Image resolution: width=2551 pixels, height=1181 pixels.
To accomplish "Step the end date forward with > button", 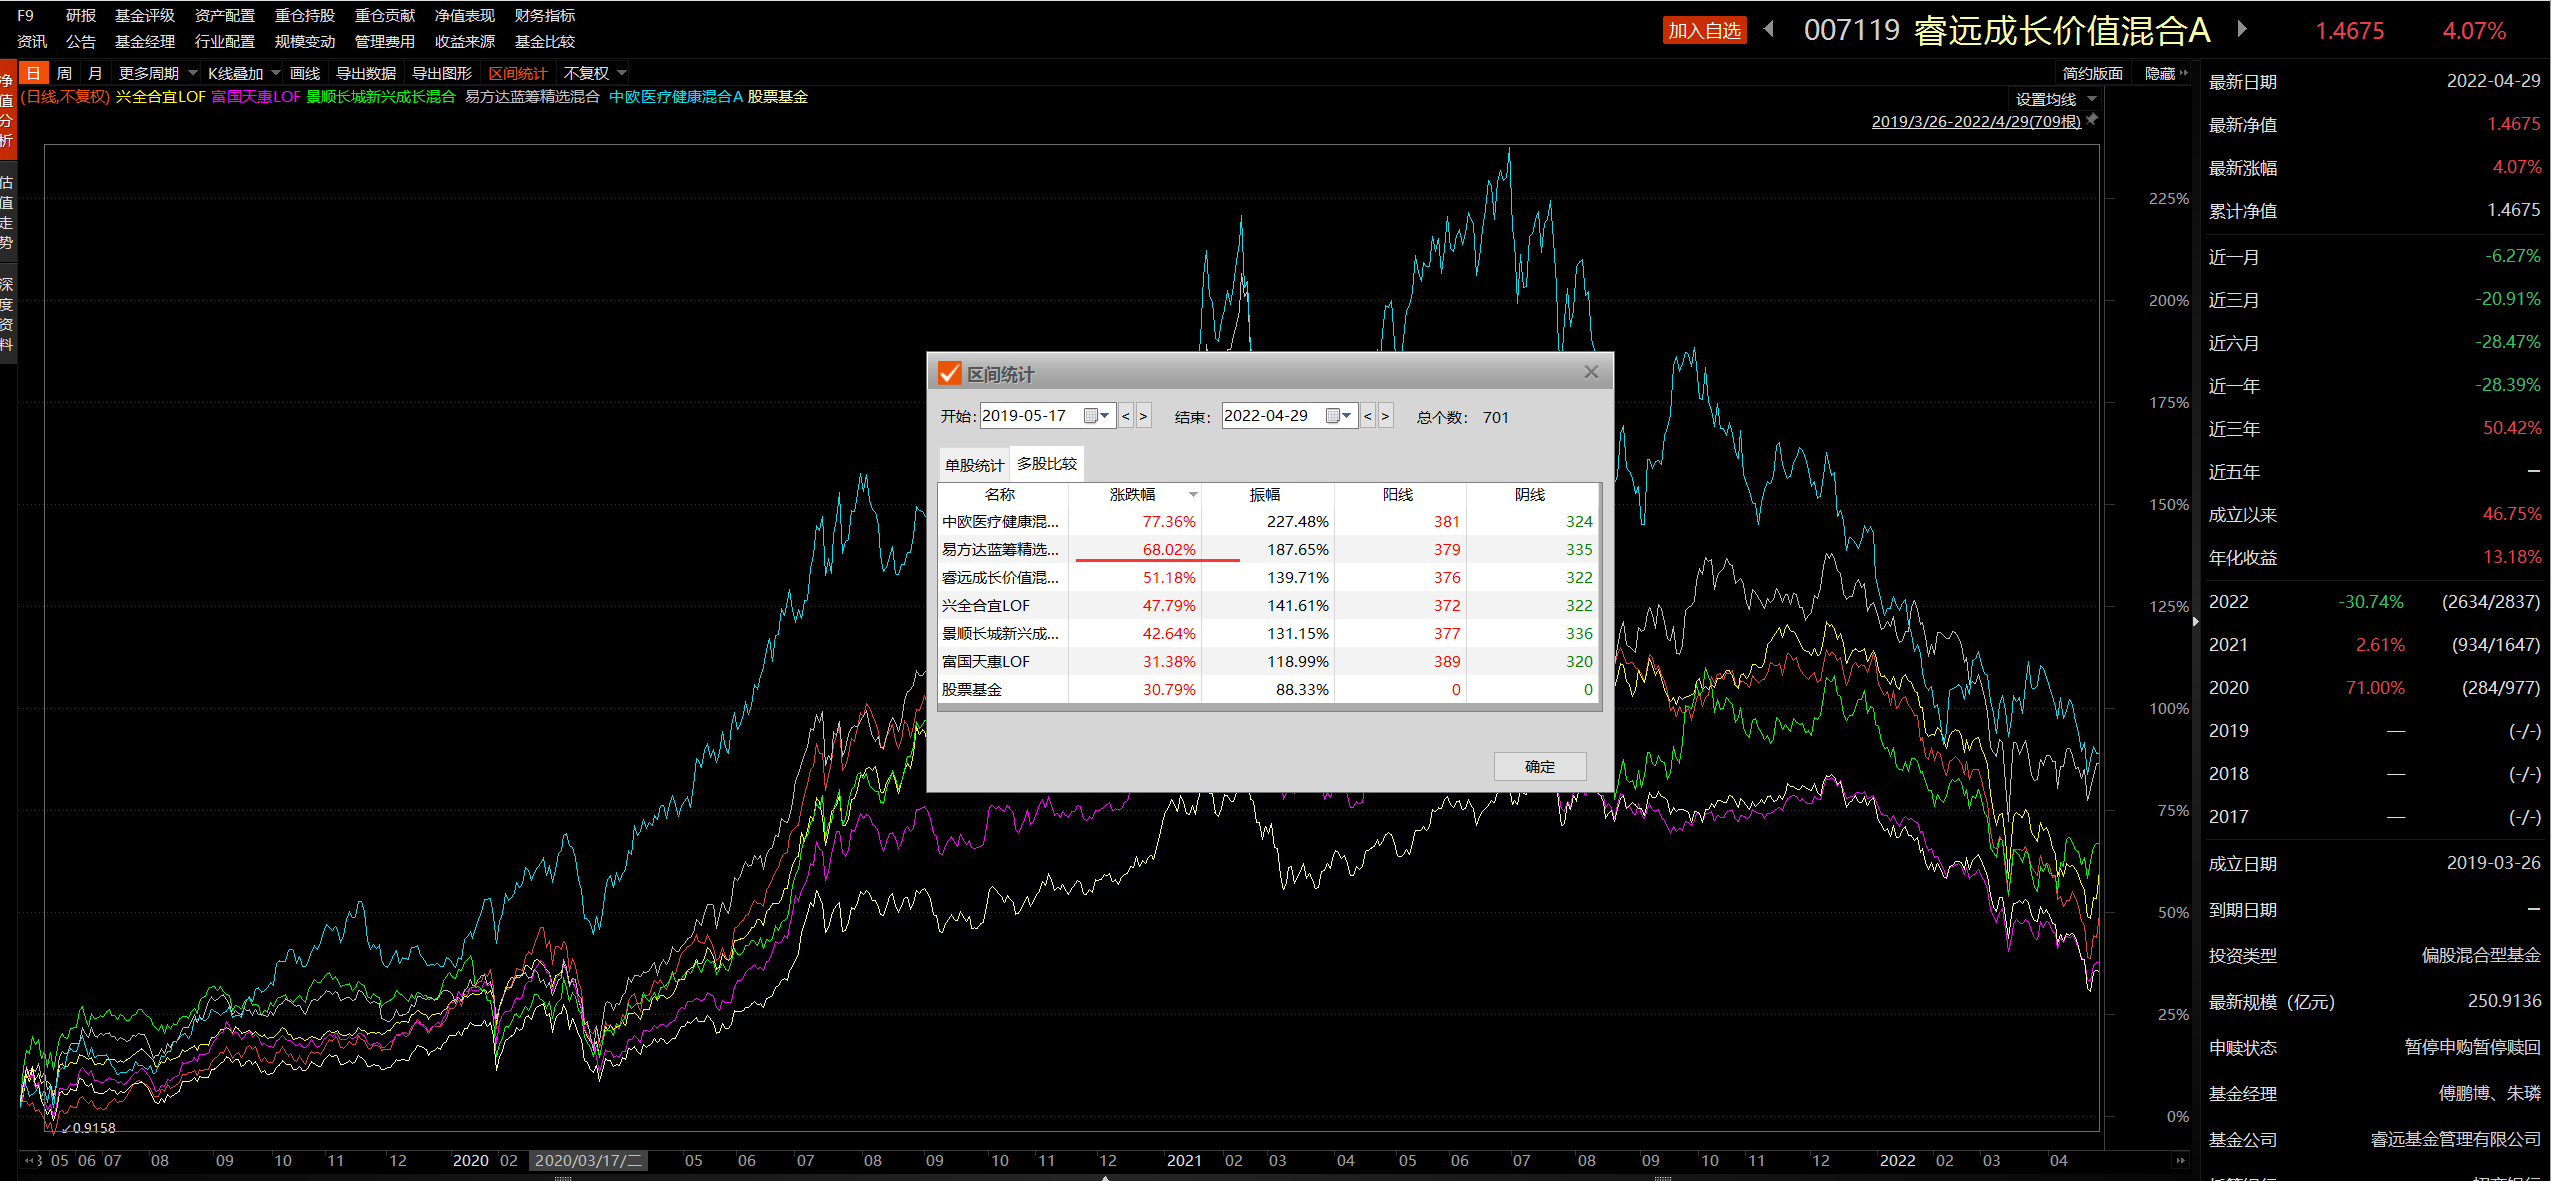I will click(x=1385, y=416).
